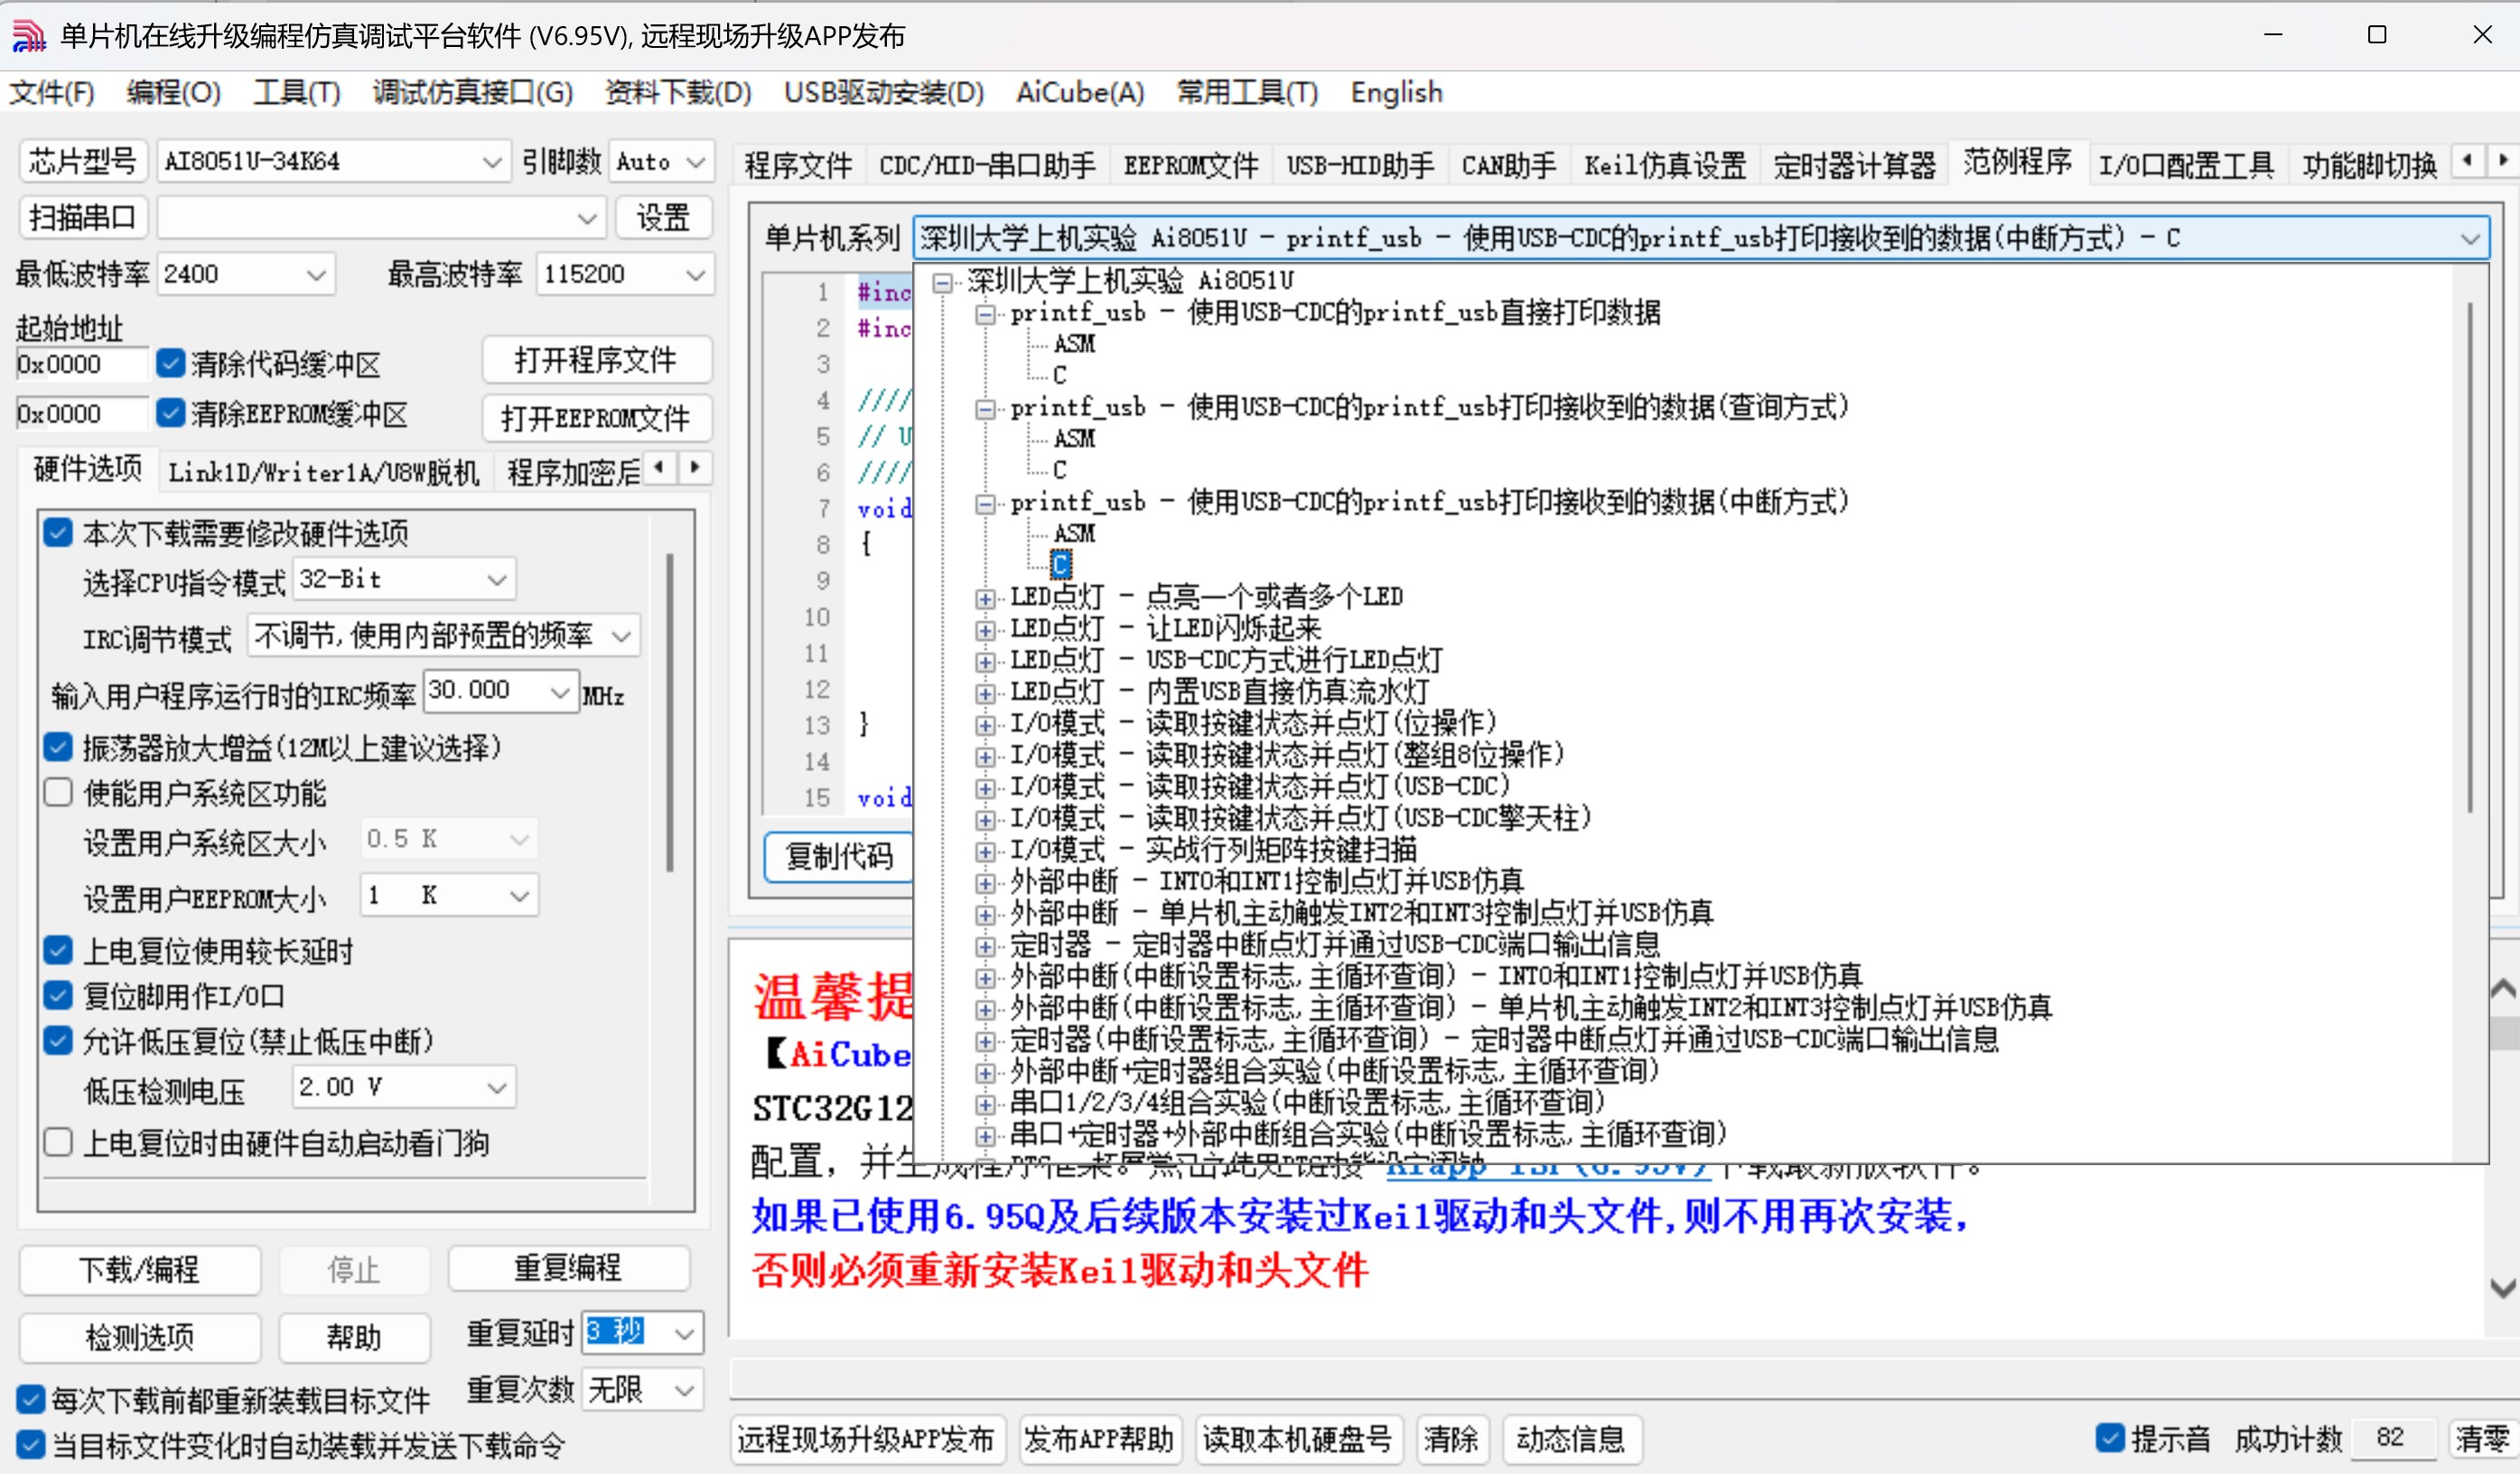Click the application logo icon in title bar
The width and height of the screenshot is (2520, 1474).
pos(28,36)
